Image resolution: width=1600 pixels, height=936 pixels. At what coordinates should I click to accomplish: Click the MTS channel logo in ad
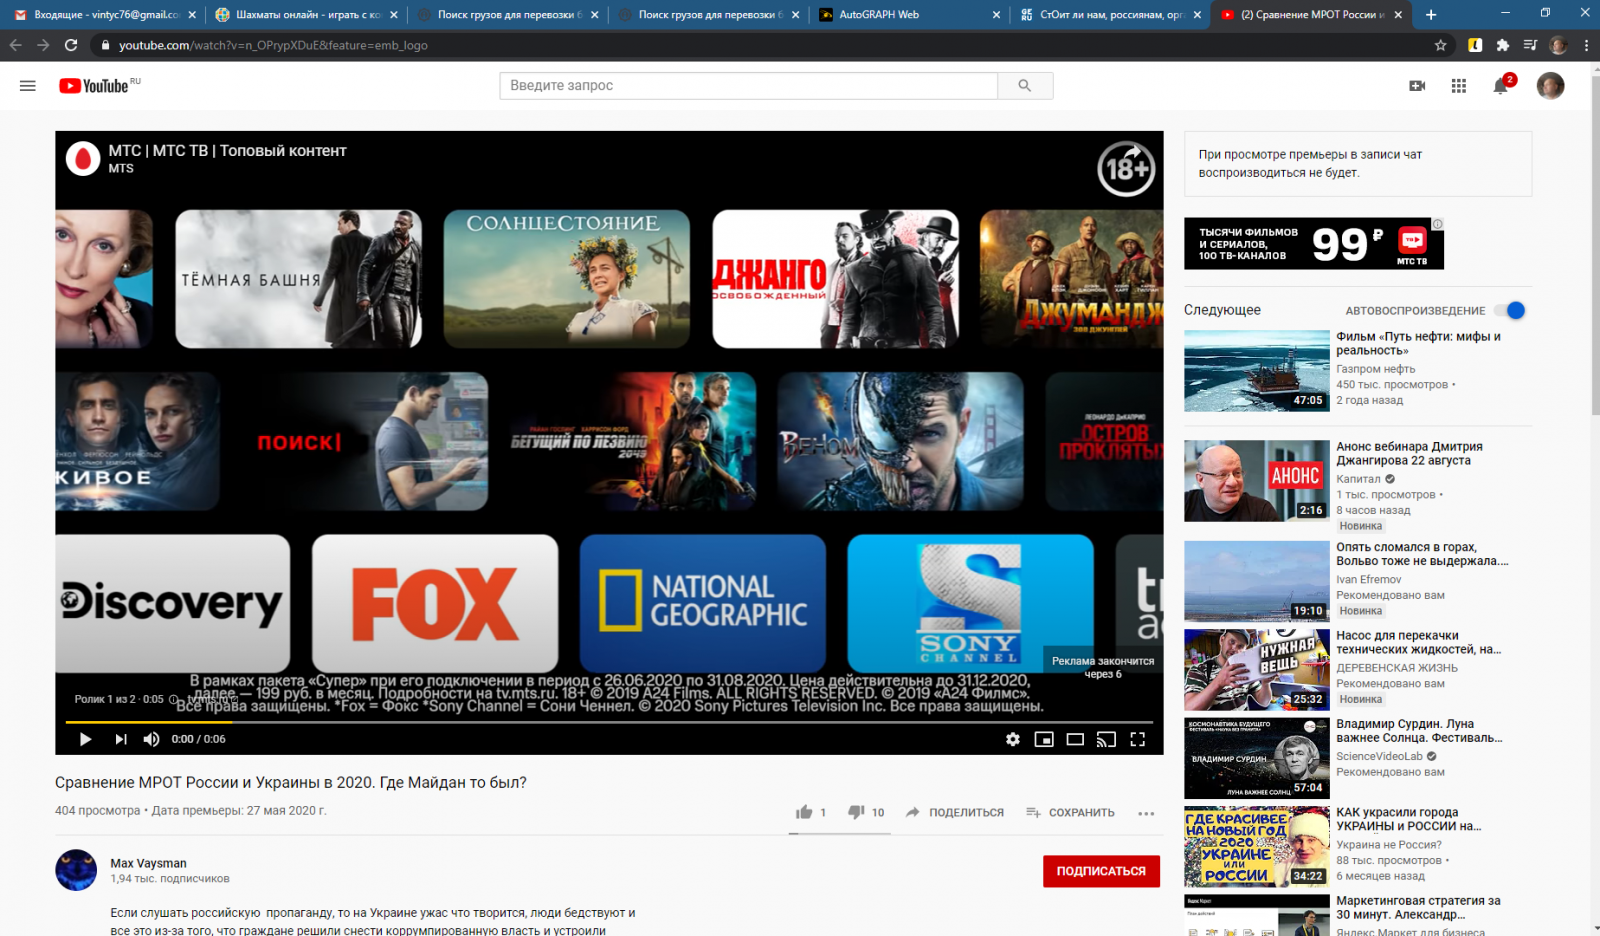[83, 158]
